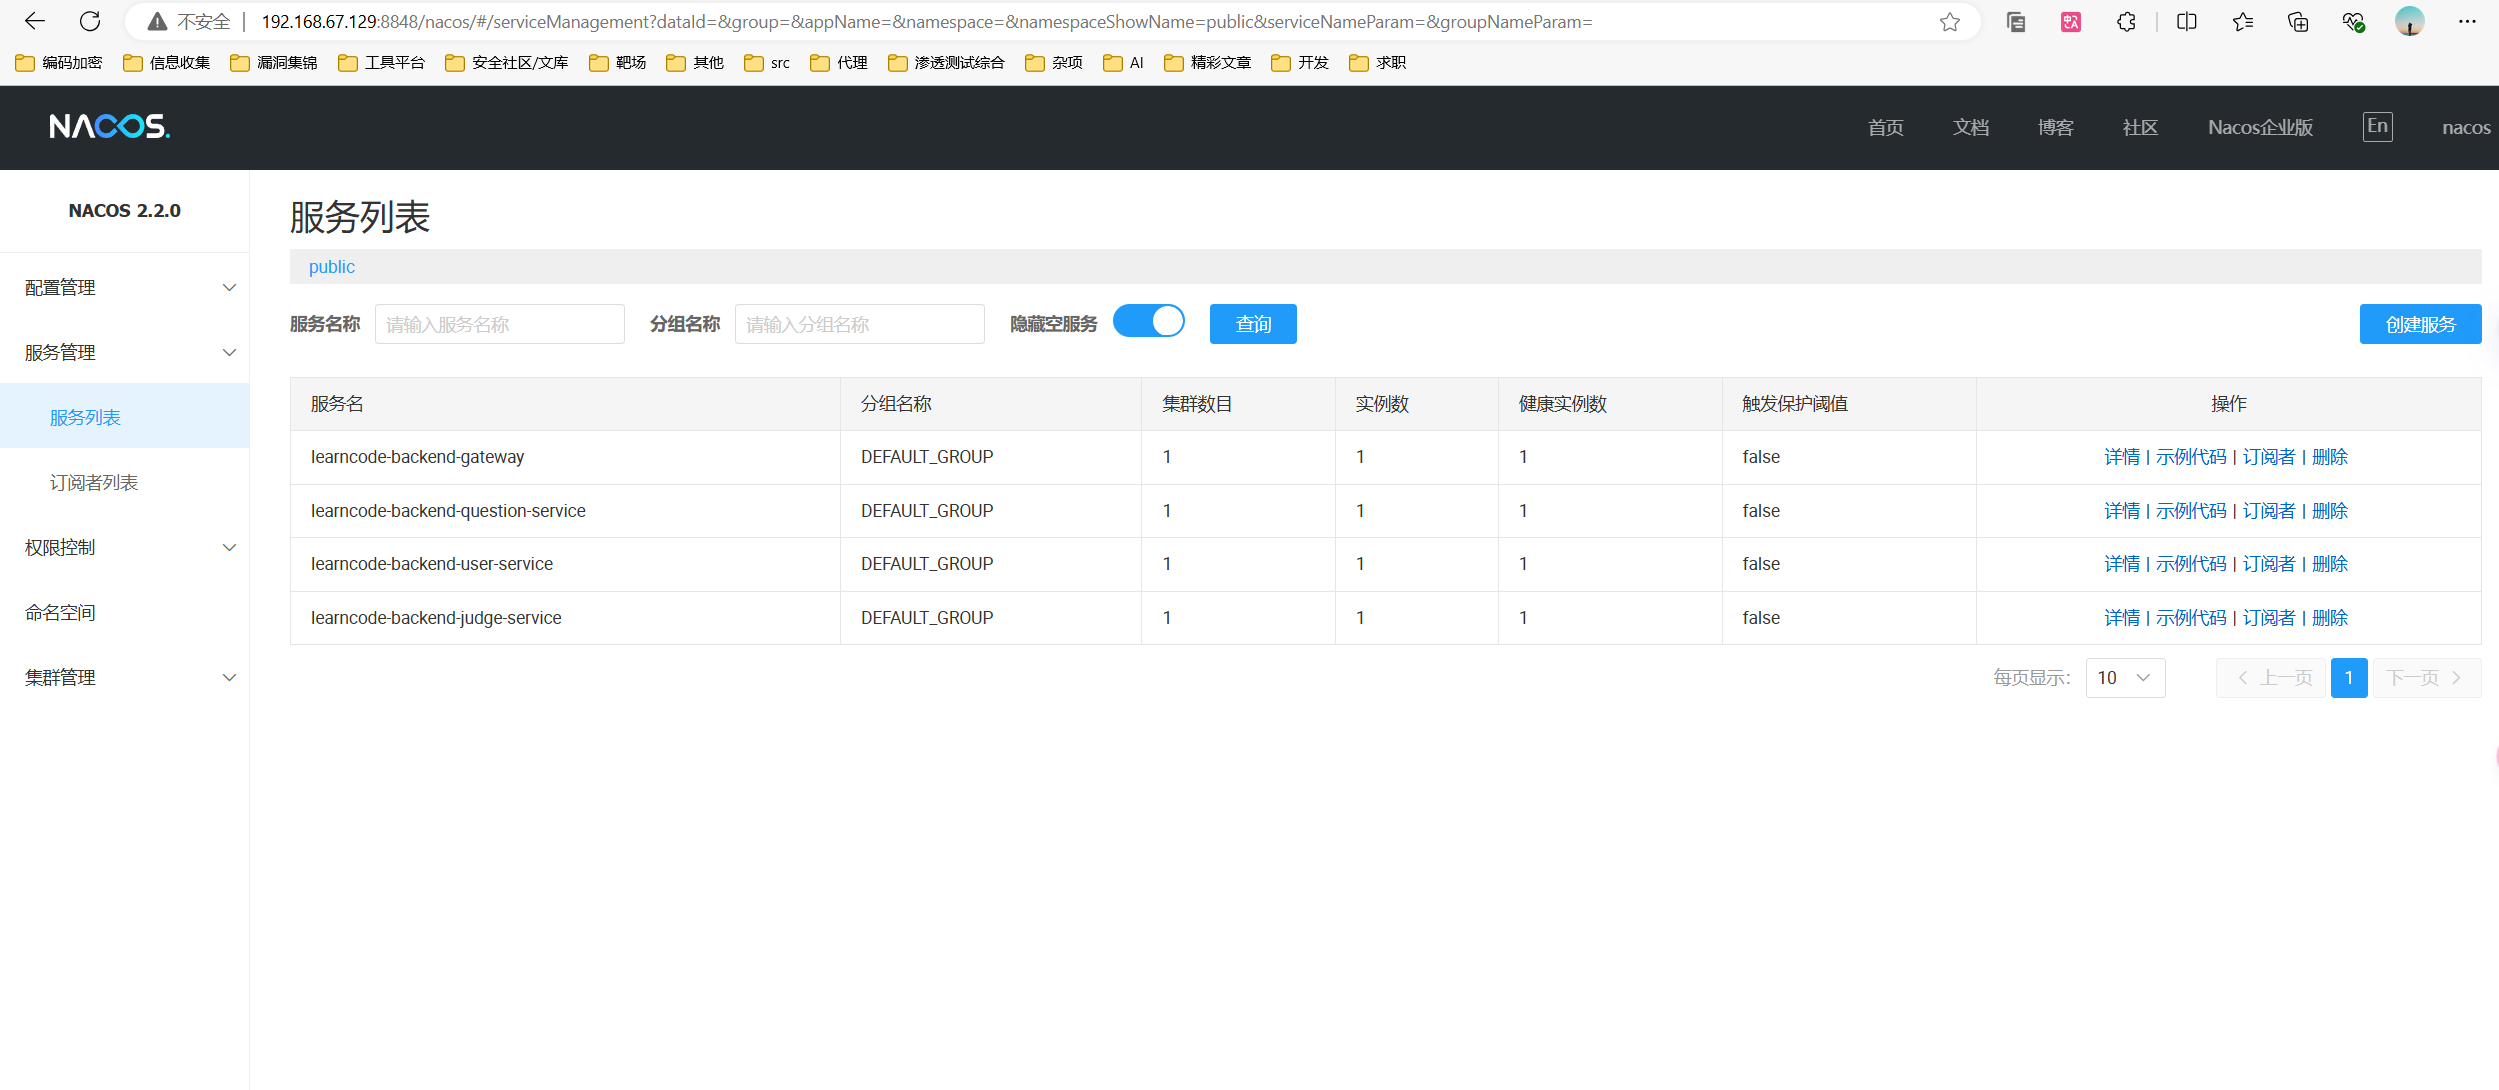Reload the page with the refresh icon
Image resolution: width=2499 pixels, height=1090 pixels.
click(90, 21)
